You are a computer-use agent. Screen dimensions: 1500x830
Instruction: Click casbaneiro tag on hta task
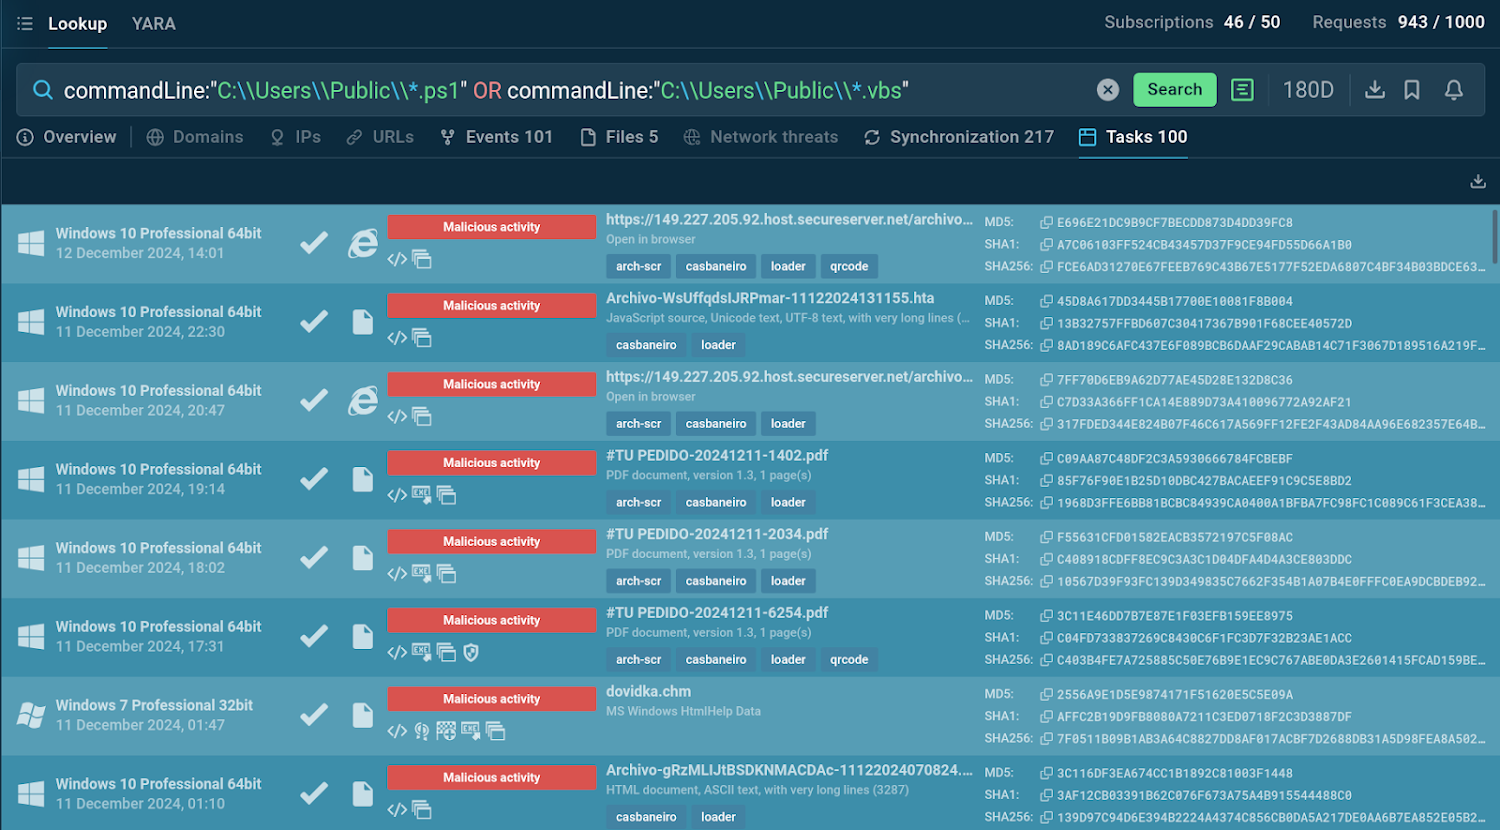[x=646, y=345]
